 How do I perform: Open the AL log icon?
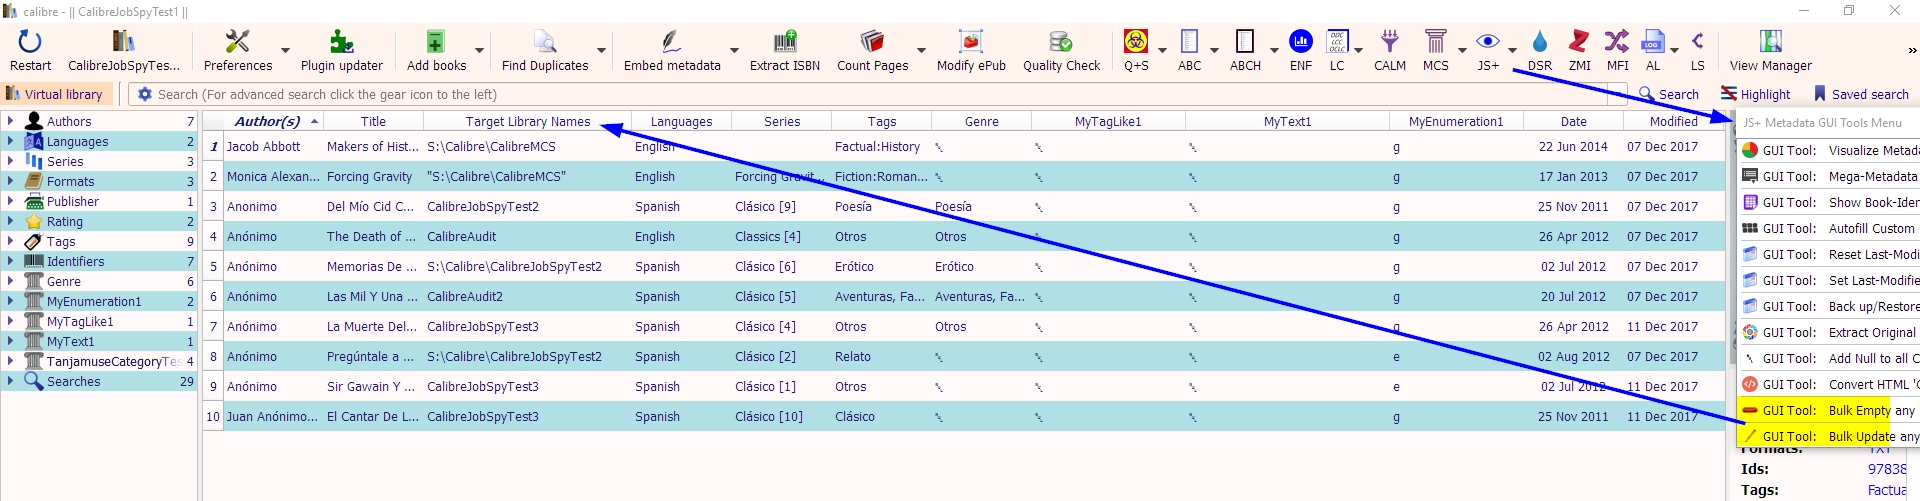coord(1653,41)
